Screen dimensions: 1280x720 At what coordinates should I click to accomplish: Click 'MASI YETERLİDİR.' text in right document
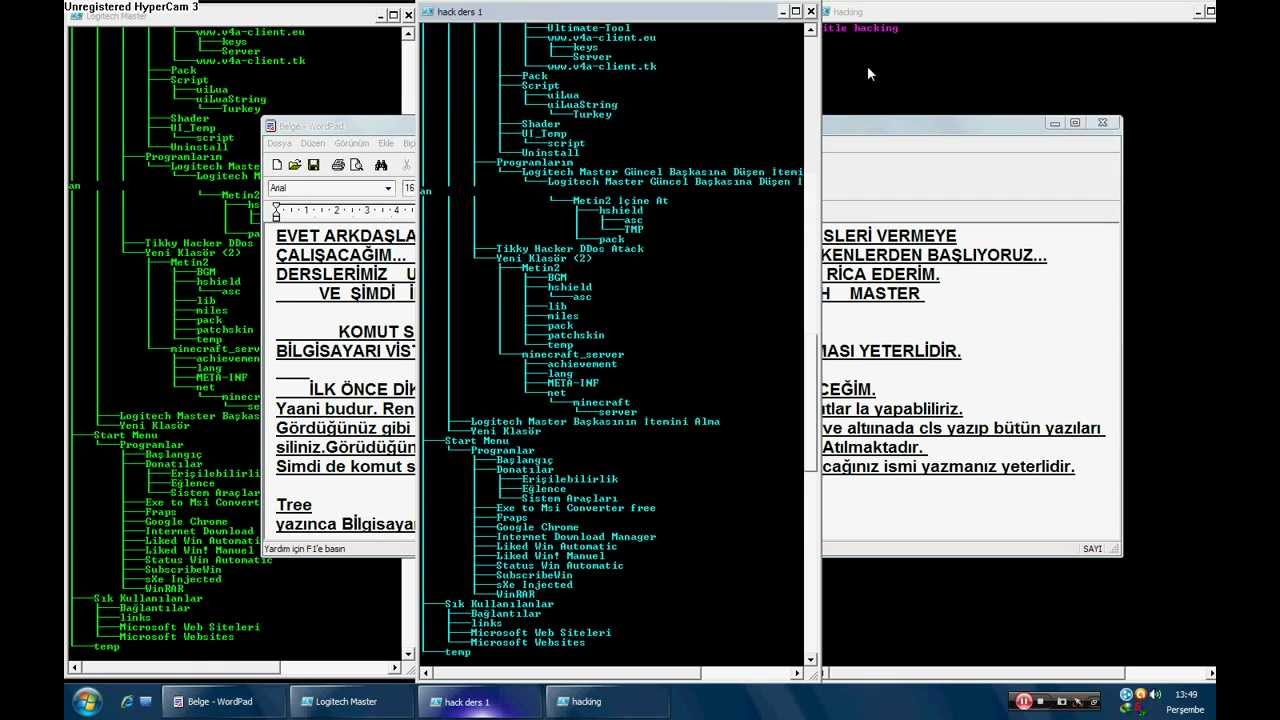(x=892, y=351)
